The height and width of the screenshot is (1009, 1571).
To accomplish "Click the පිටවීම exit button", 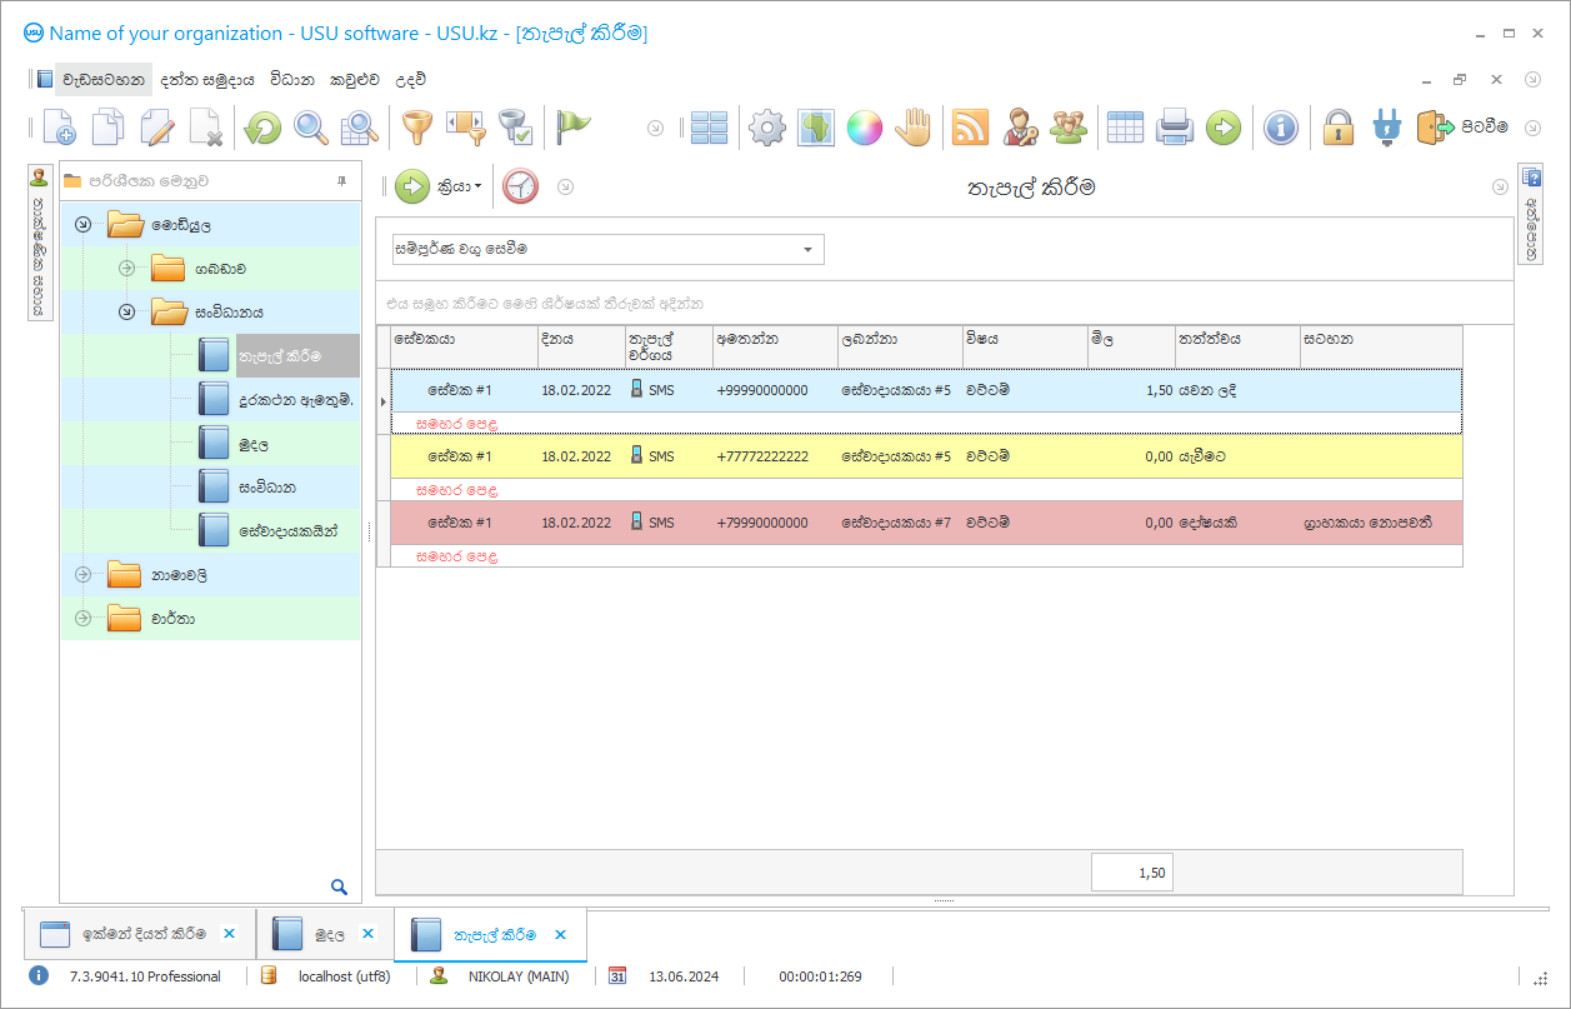I will tap(1463, 127).
